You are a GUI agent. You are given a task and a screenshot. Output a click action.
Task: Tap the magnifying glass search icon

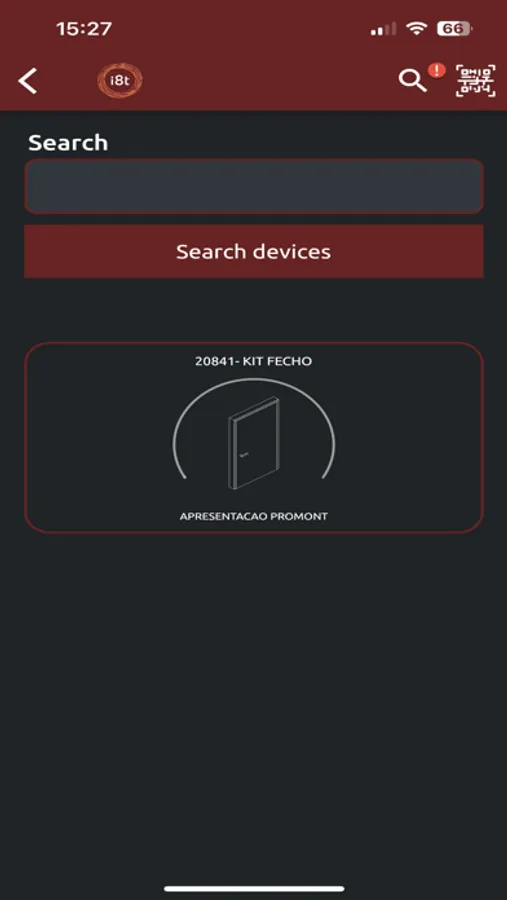point(412,81)
